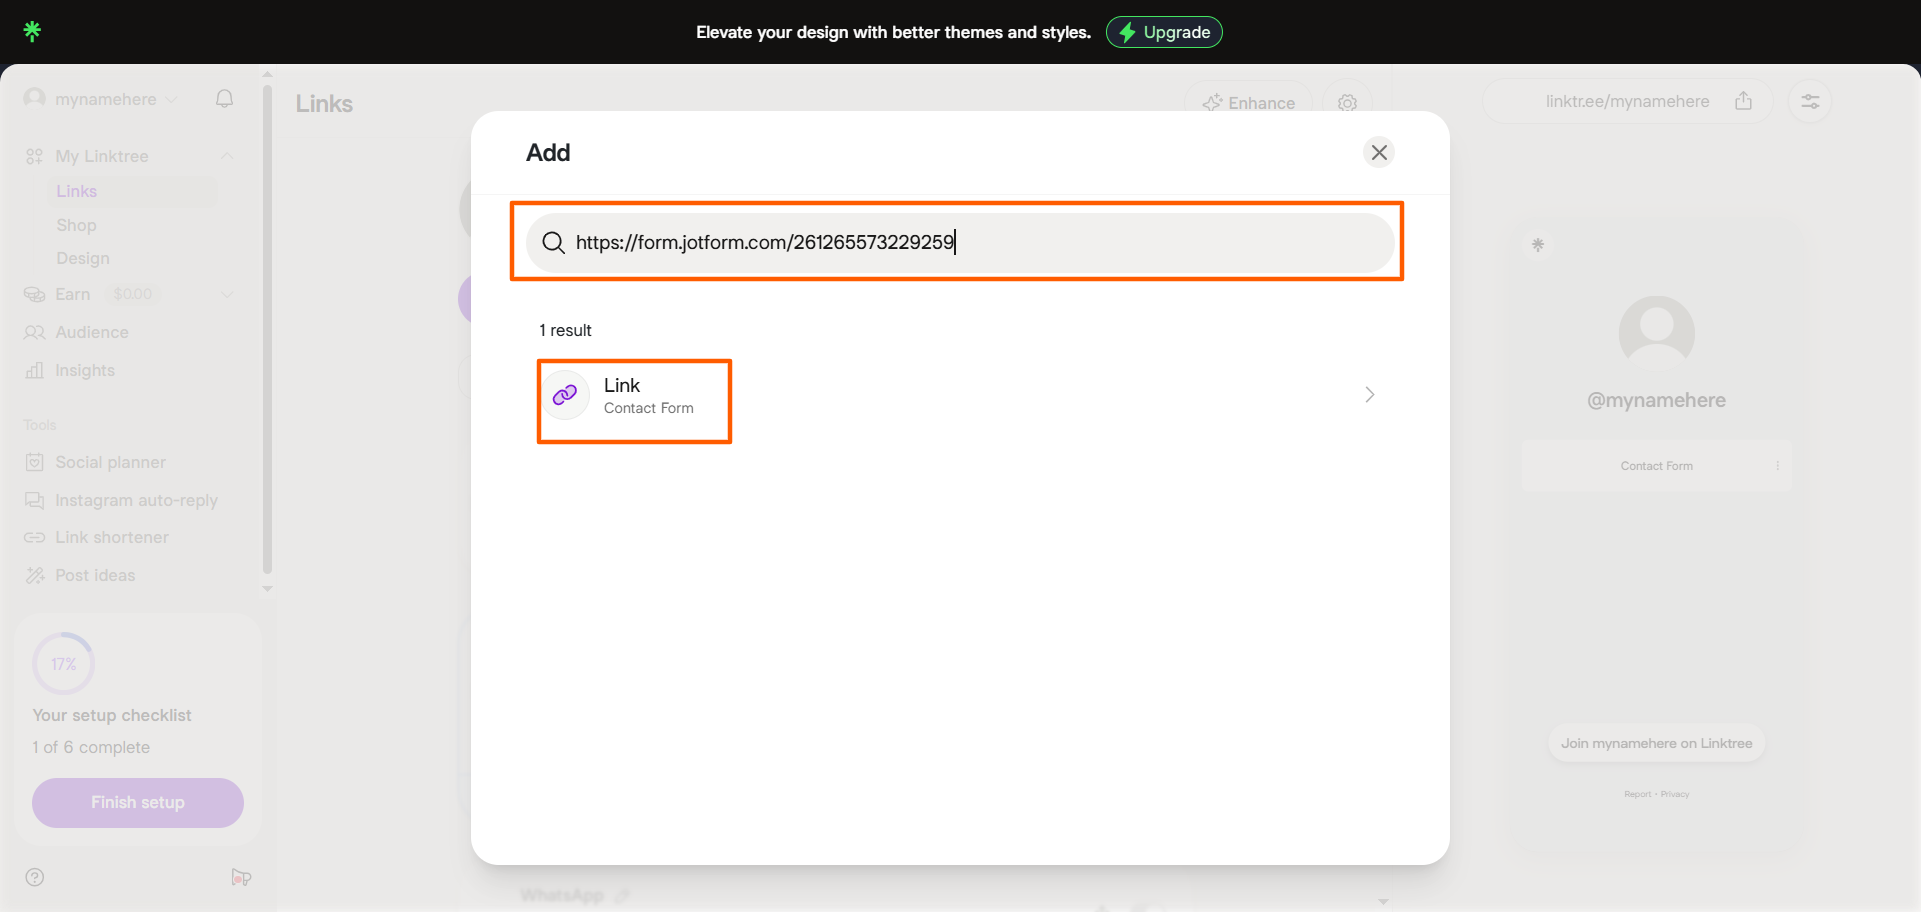The height and width of the screenshot is (912, 1921).
Task: Click three-dot menu on preview Contact Form
Action: click(x=1777, y=466)
